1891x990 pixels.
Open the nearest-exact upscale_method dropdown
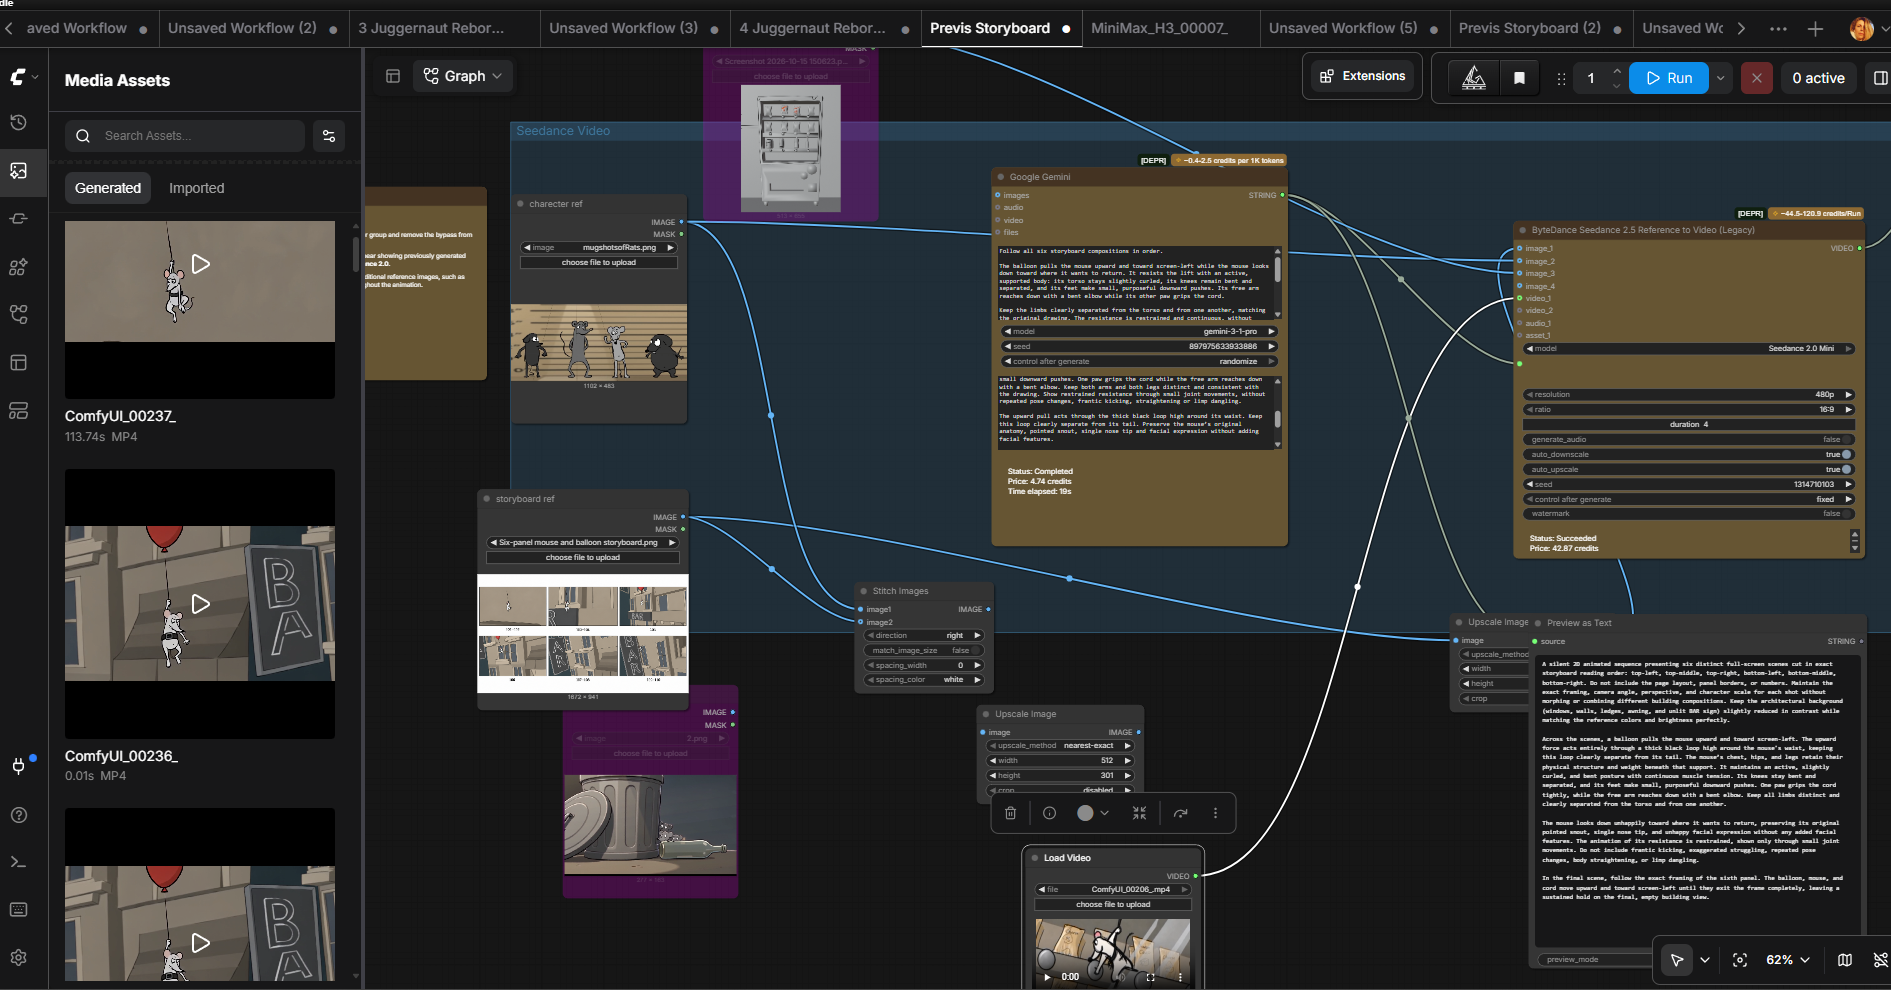[x=1060, y=746]
